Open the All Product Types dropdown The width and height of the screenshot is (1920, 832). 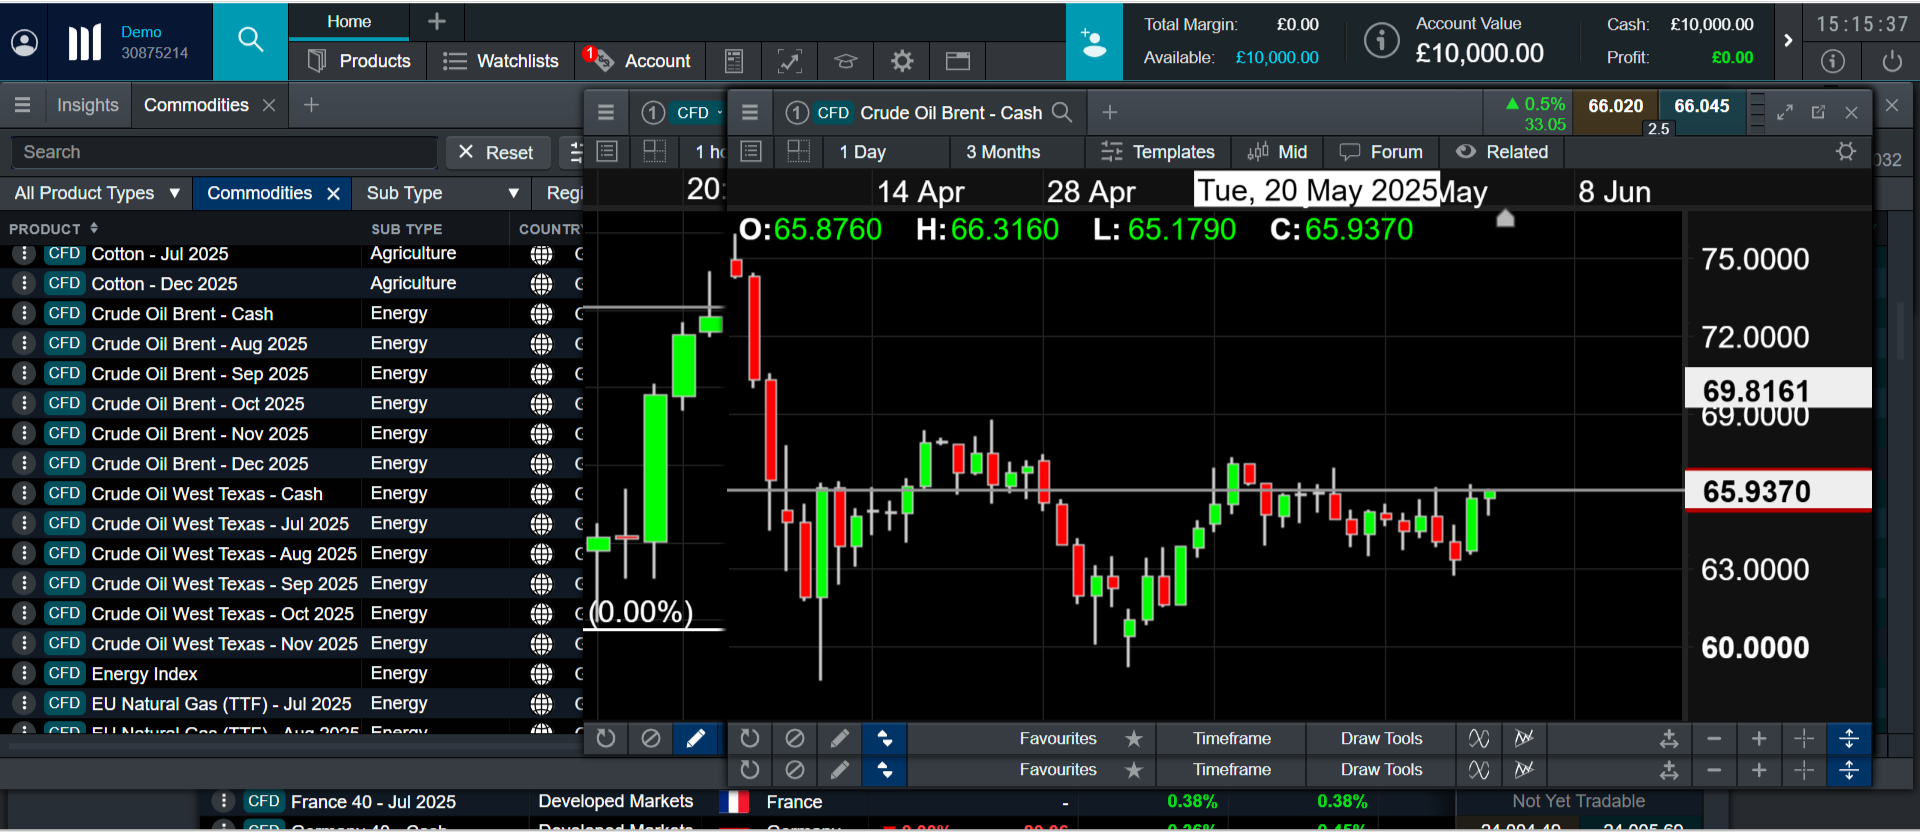point(97,193)
